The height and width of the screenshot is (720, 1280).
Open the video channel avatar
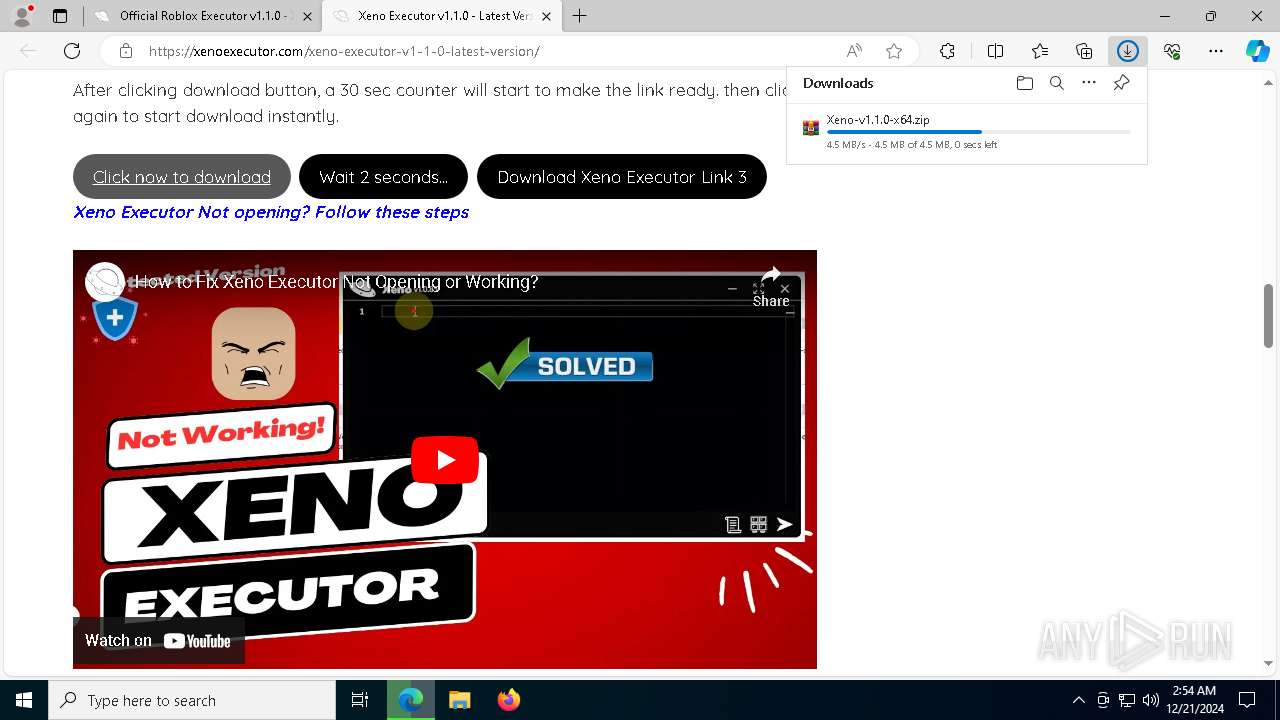[104, 282]
